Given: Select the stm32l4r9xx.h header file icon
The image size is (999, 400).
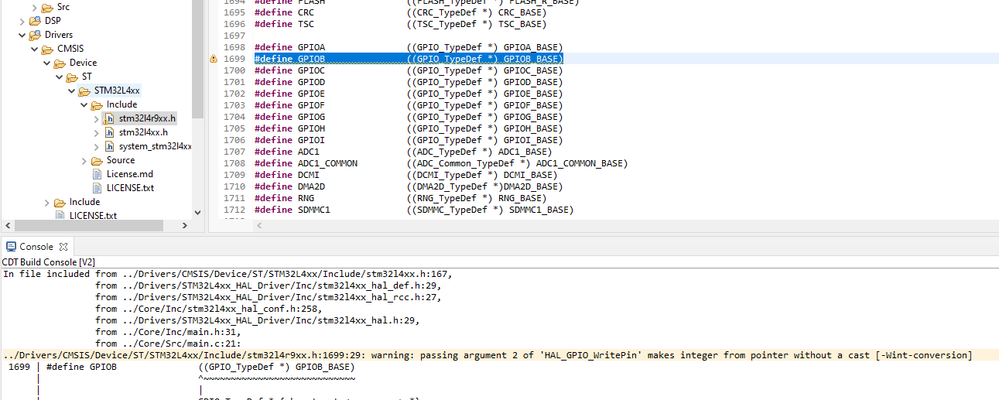Looking at the screenshot, I should point(109,118).
